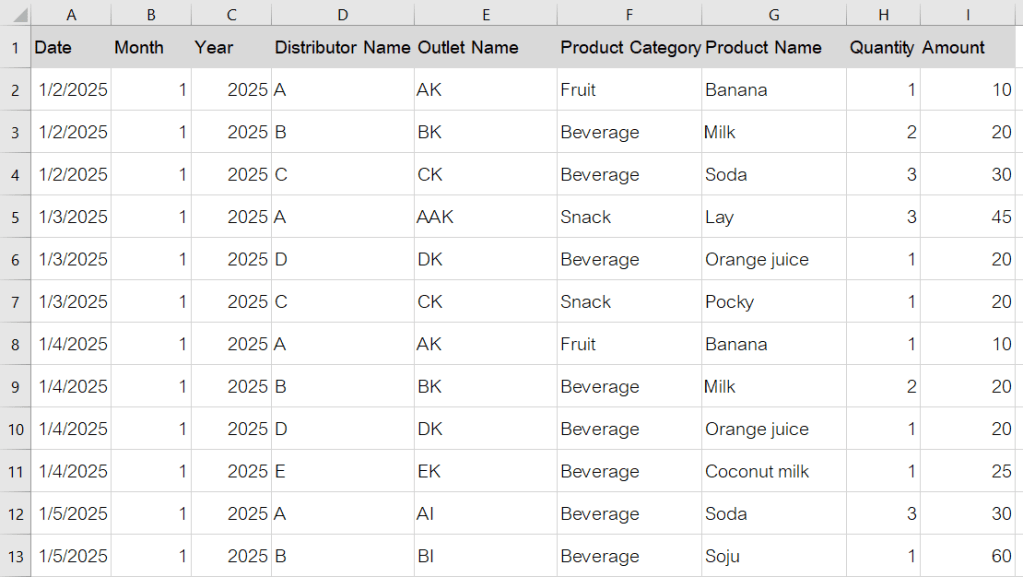Select row 1 header

(15, 47)
